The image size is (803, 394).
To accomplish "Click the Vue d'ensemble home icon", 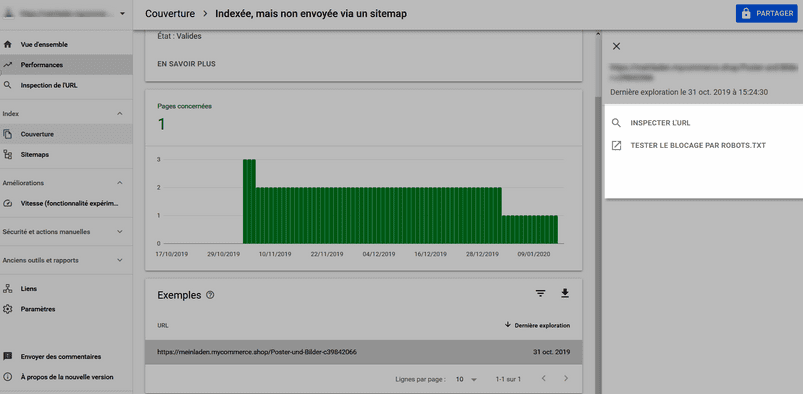I will click(x=7, y=45).
